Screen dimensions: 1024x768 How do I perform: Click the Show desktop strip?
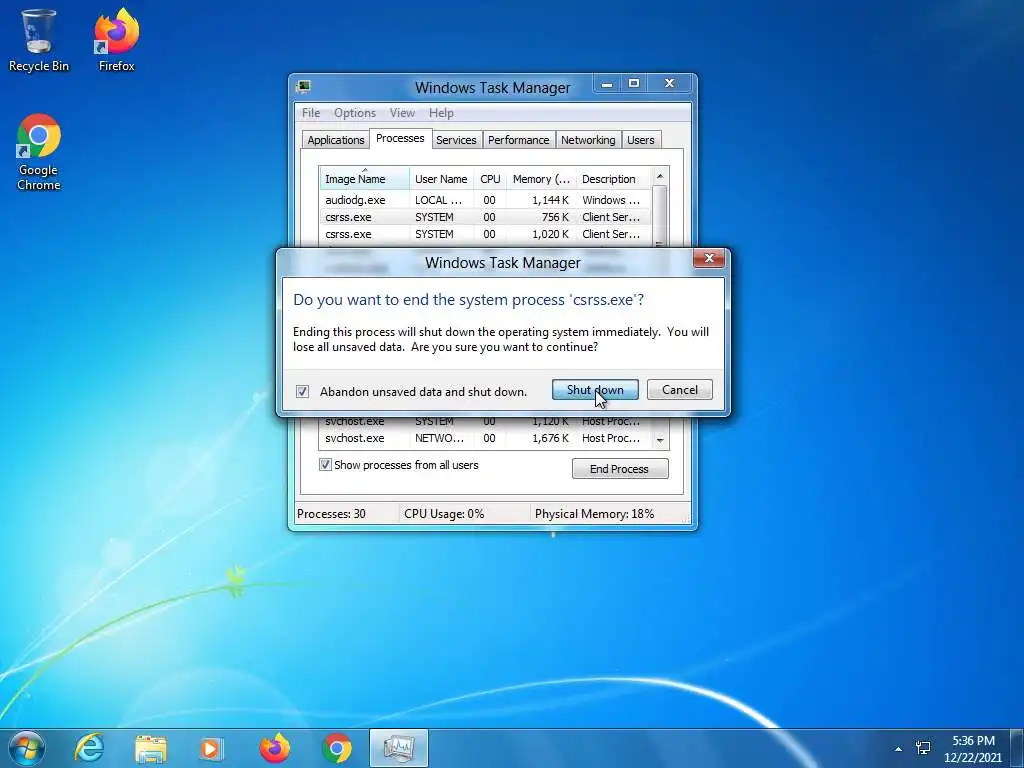point(1019,748)
